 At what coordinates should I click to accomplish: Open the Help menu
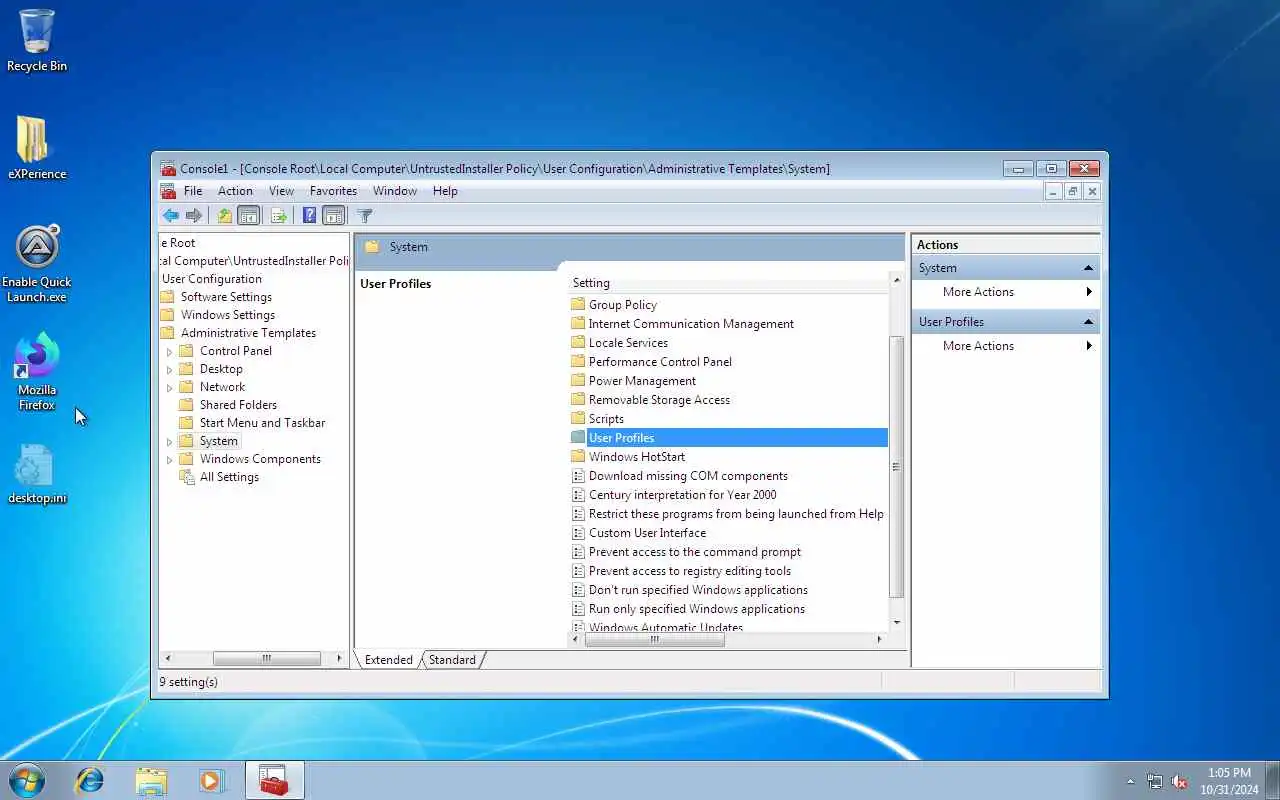pos(445,191)
